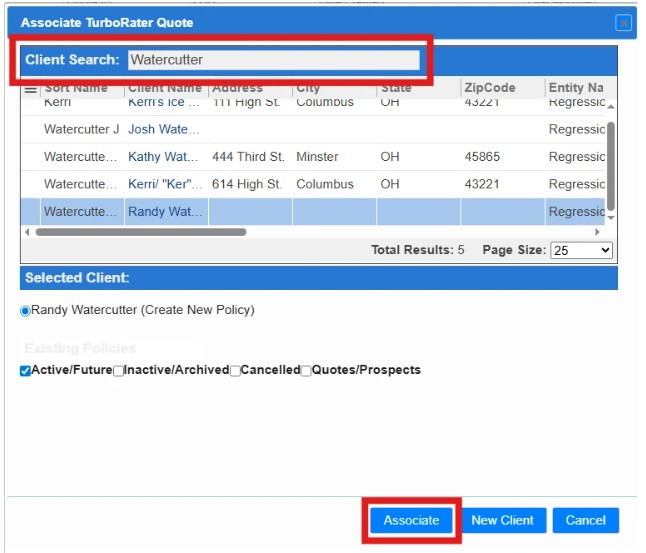Click the horizontal scrollbar right arrow
Screen dimensions: 646x553
point(597,232)
